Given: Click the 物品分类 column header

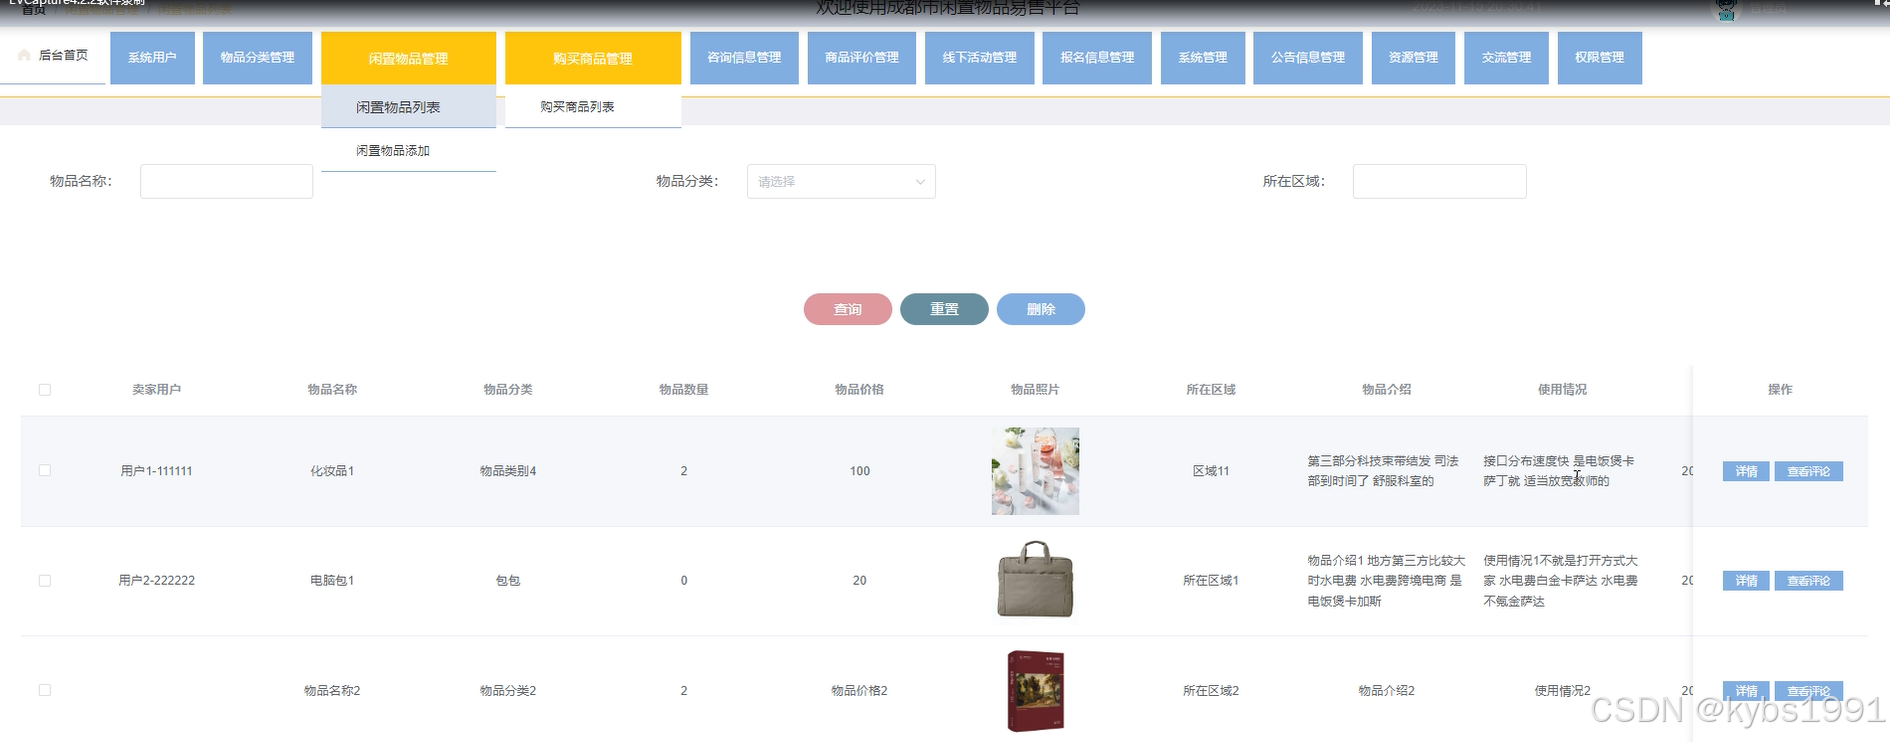Looking at the screenshot, I should coord(508,389).
